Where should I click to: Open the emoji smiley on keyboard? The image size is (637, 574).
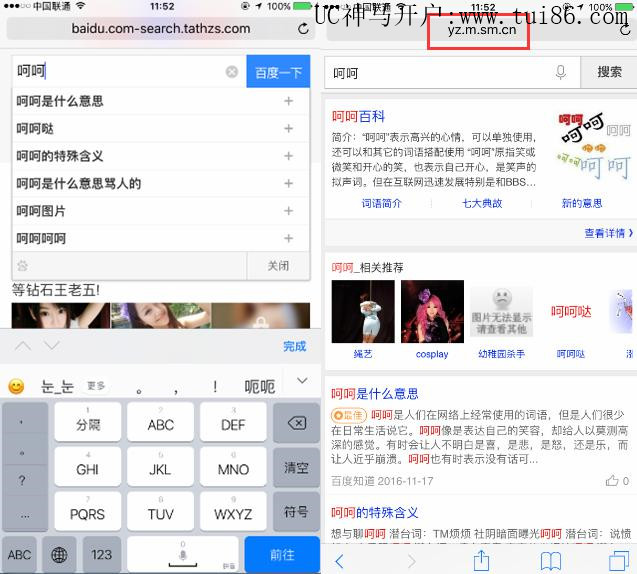[16, 386]
